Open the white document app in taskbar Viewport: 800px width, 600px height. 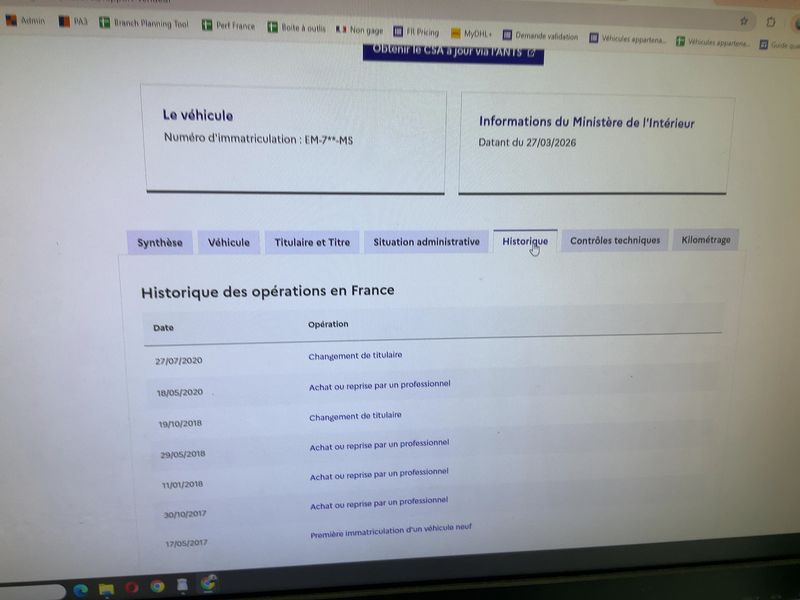click(x=182, y=585)
